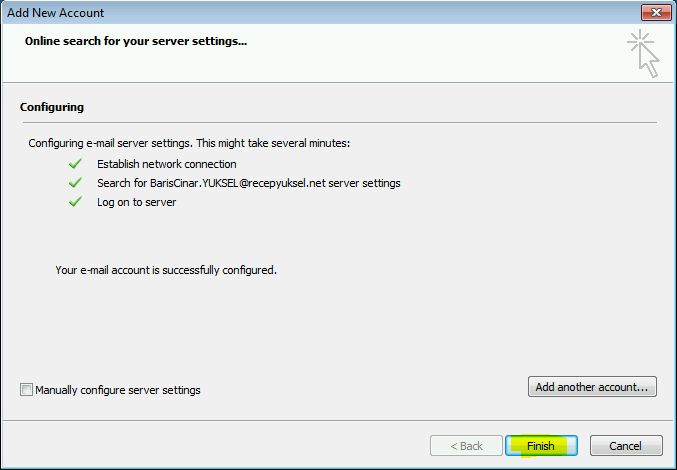Image resolution: width=677 pixels, height=470 pixels.
Task: Select the Establish network connection step text
Action: [167, 164]
